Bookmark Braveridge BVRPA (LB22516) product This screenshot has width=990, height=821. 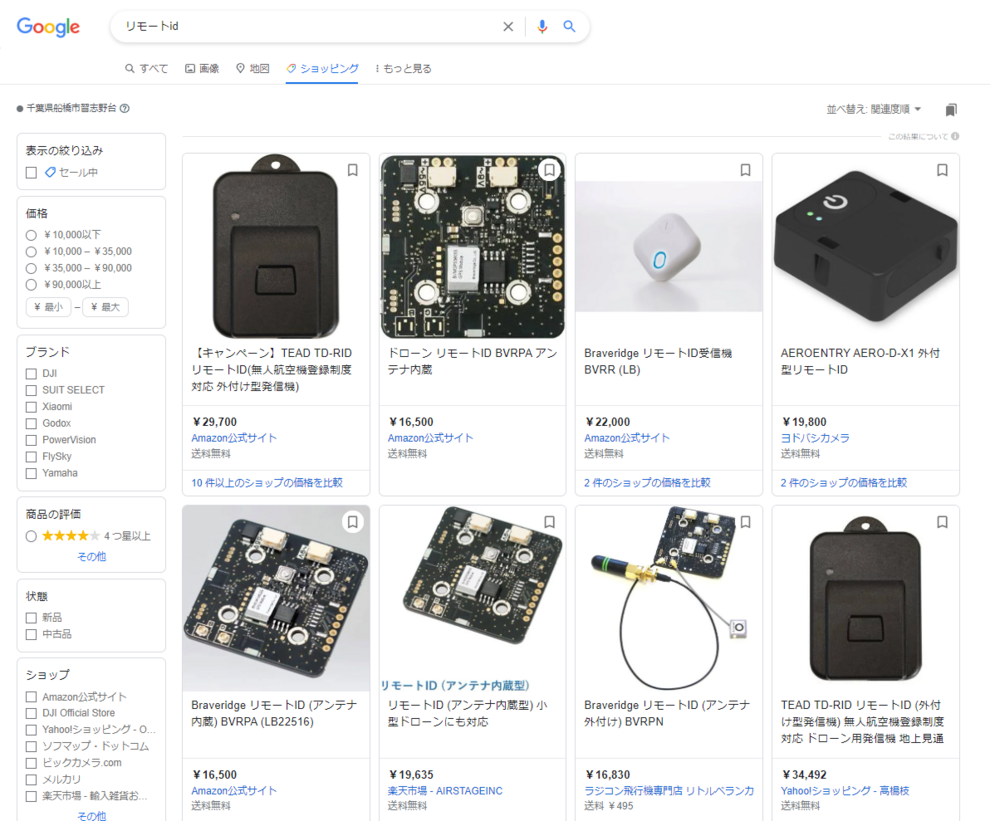[353, 522]
